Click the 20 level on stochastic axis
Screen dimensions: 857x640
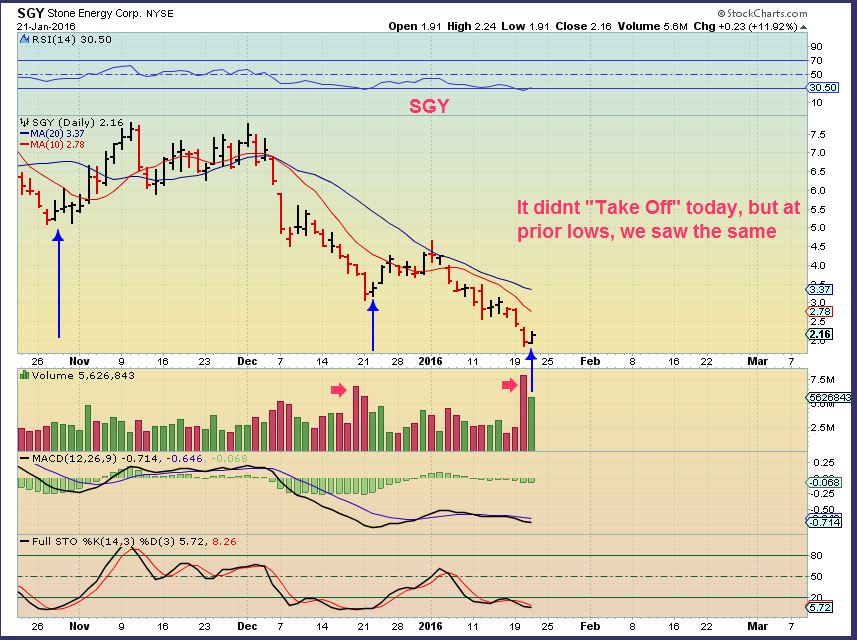point(817,597)
